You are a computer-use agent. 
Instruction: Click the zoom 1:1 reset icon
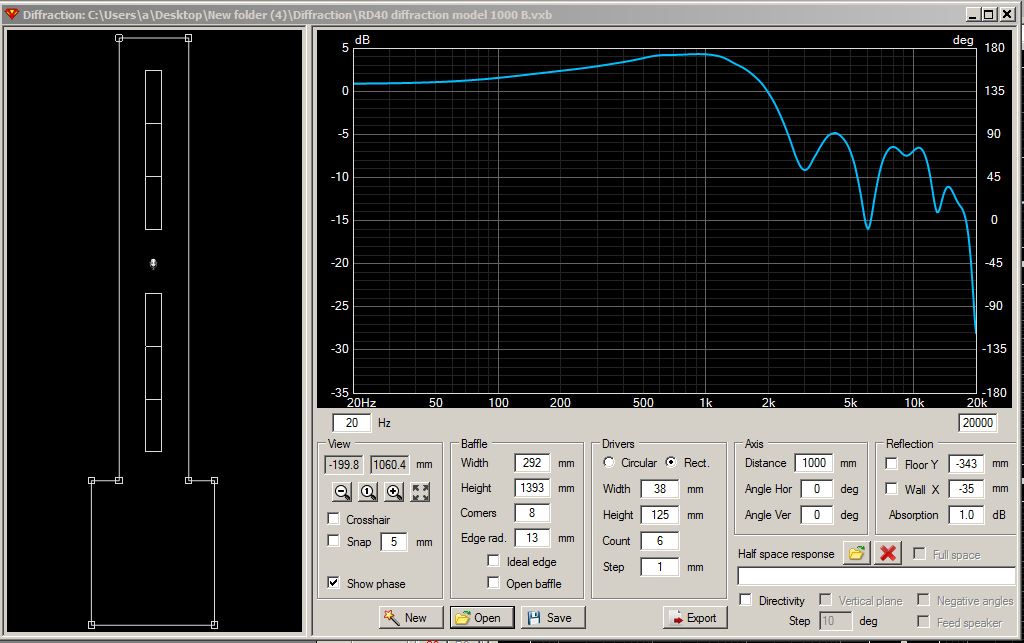point(368,492)
